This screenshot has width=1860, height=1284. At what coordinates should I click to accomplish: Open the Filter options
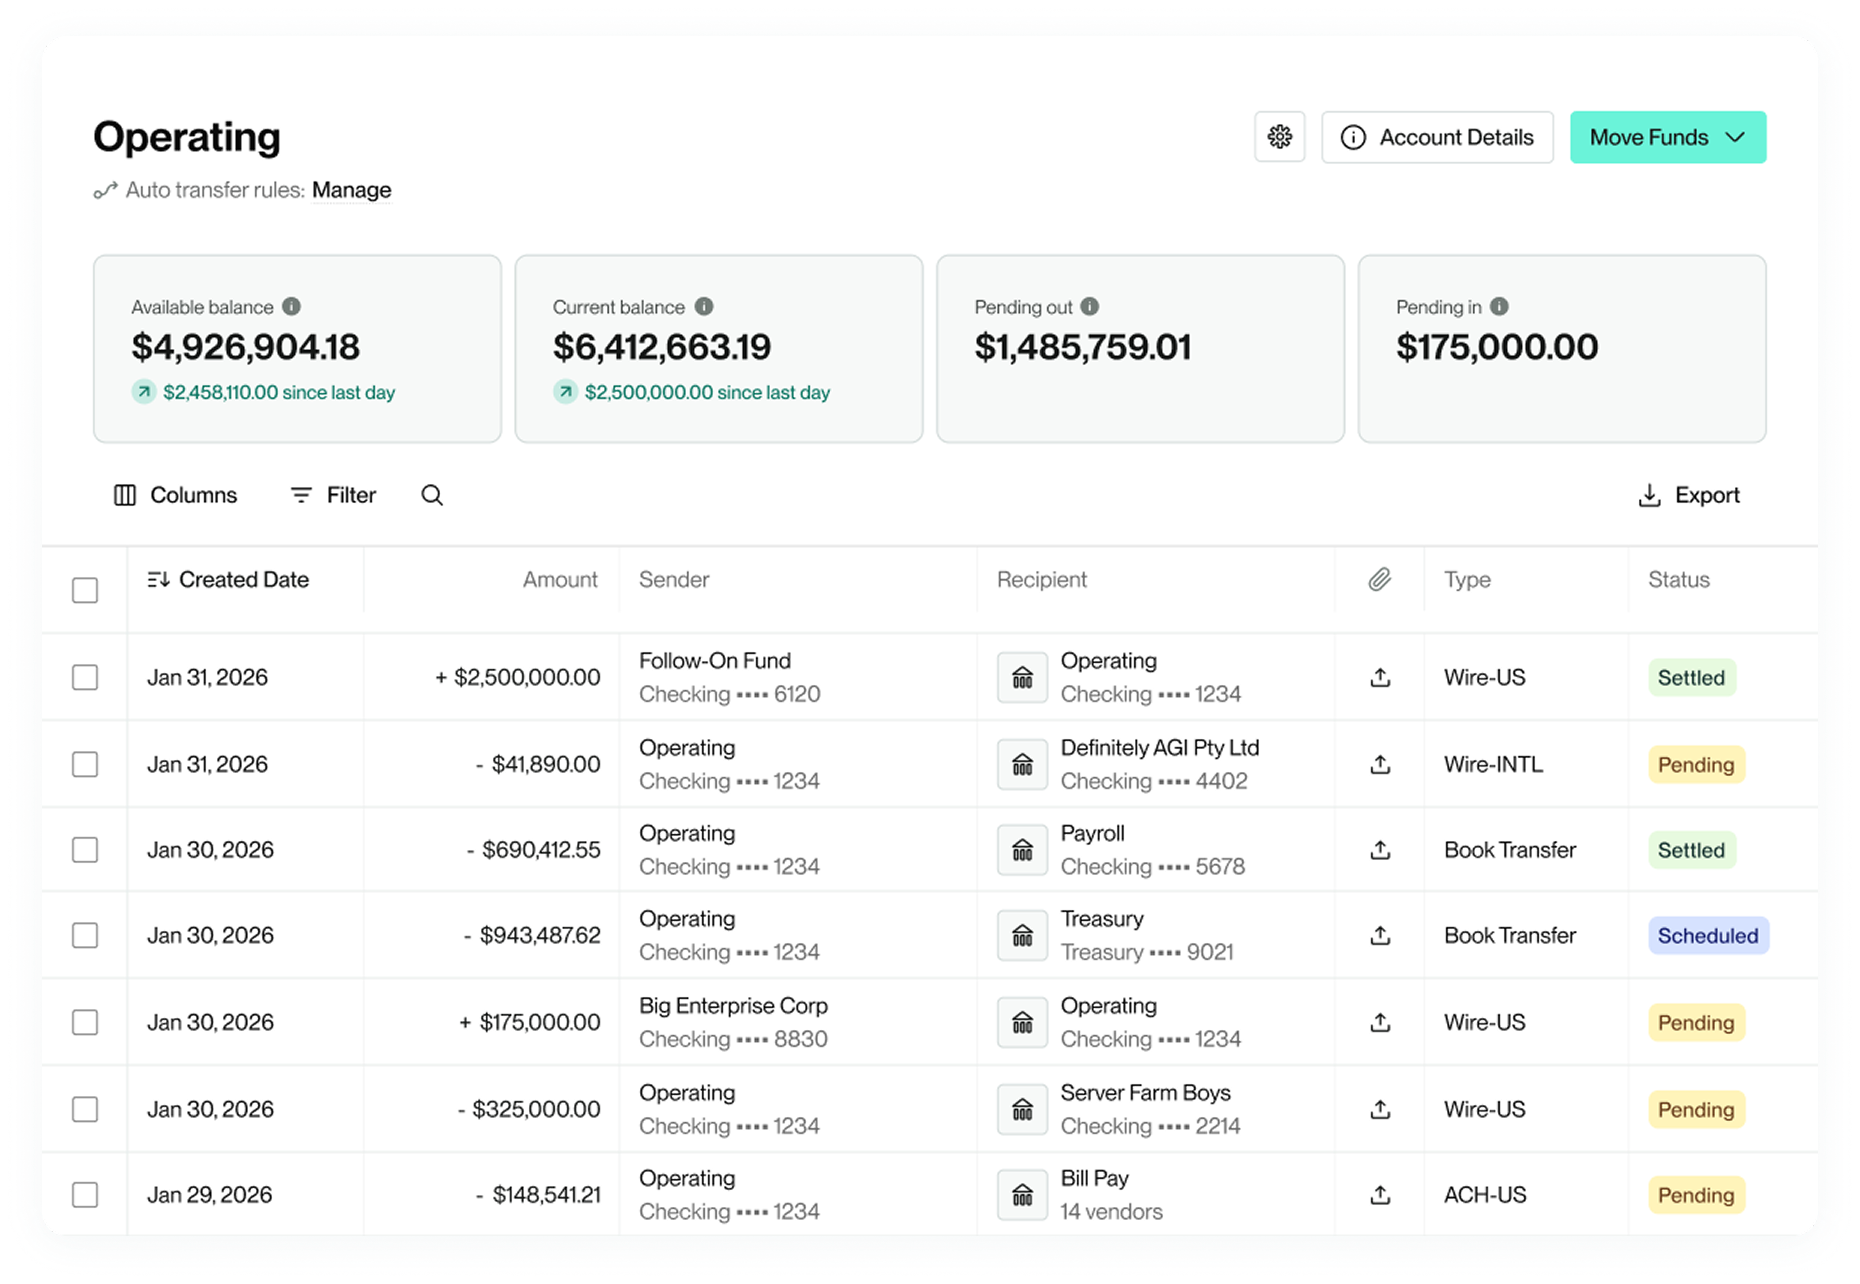click(x=333, y=495)
